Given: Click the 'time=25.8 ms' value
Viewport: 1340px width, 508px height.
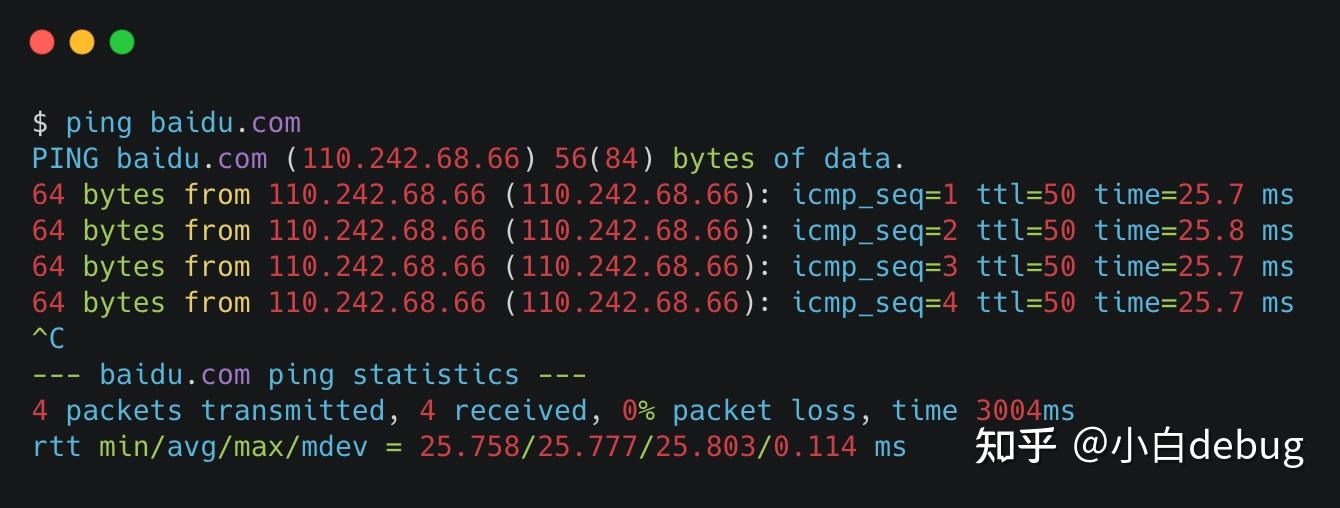Looking at the screenshot, I should tap(1194, 231).
